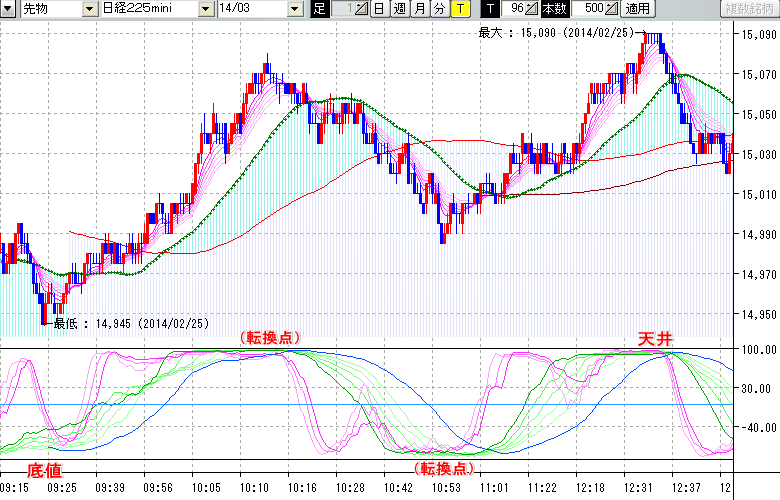The image size is (780, 500).
Task: Click the leftmost dropdown arrow in toolbar
Action: [7, 9]
